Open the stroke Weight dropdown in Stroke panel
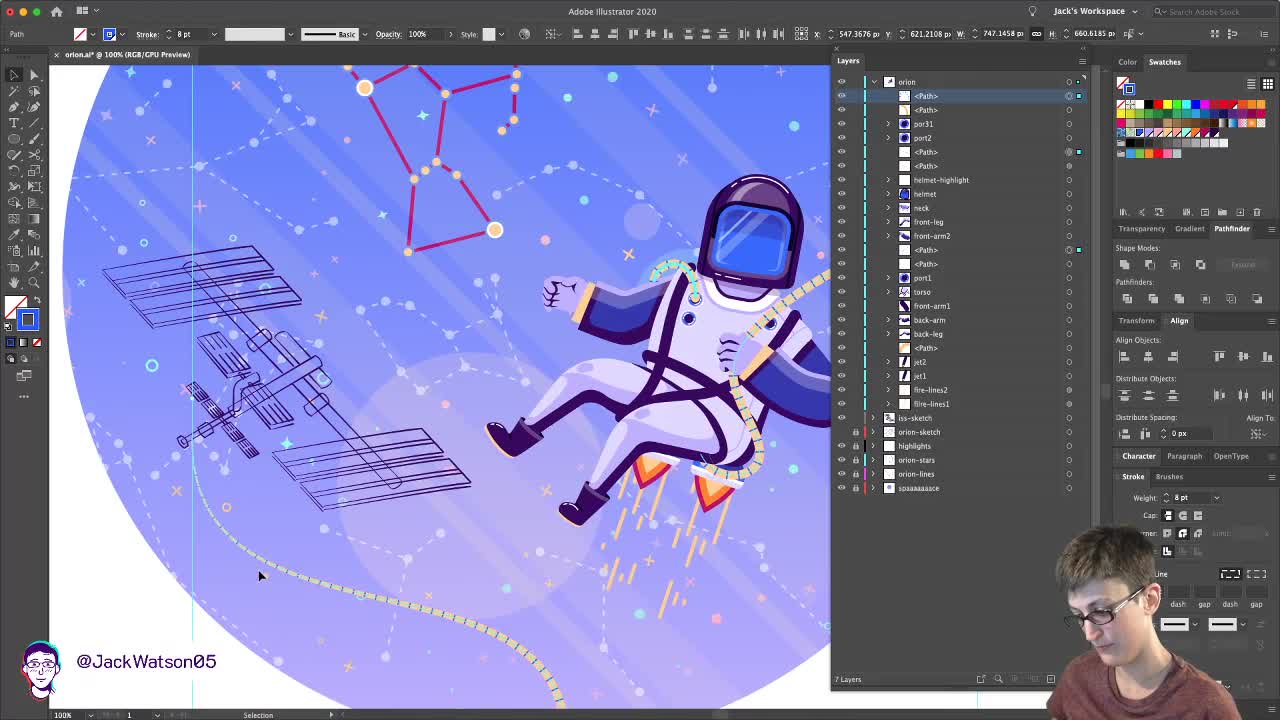The image size is (1280, 720). click(x=1216, y=498)
